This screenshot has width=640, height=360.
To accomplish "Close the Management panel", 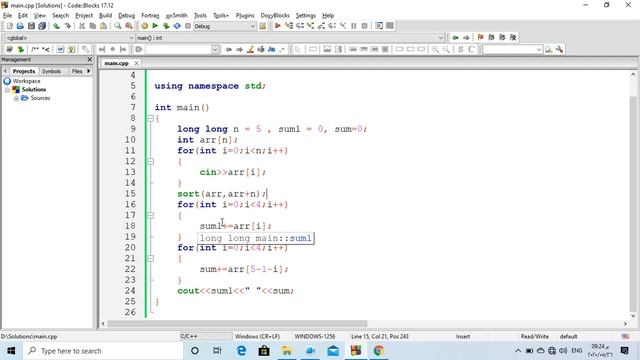I will 90,60.
